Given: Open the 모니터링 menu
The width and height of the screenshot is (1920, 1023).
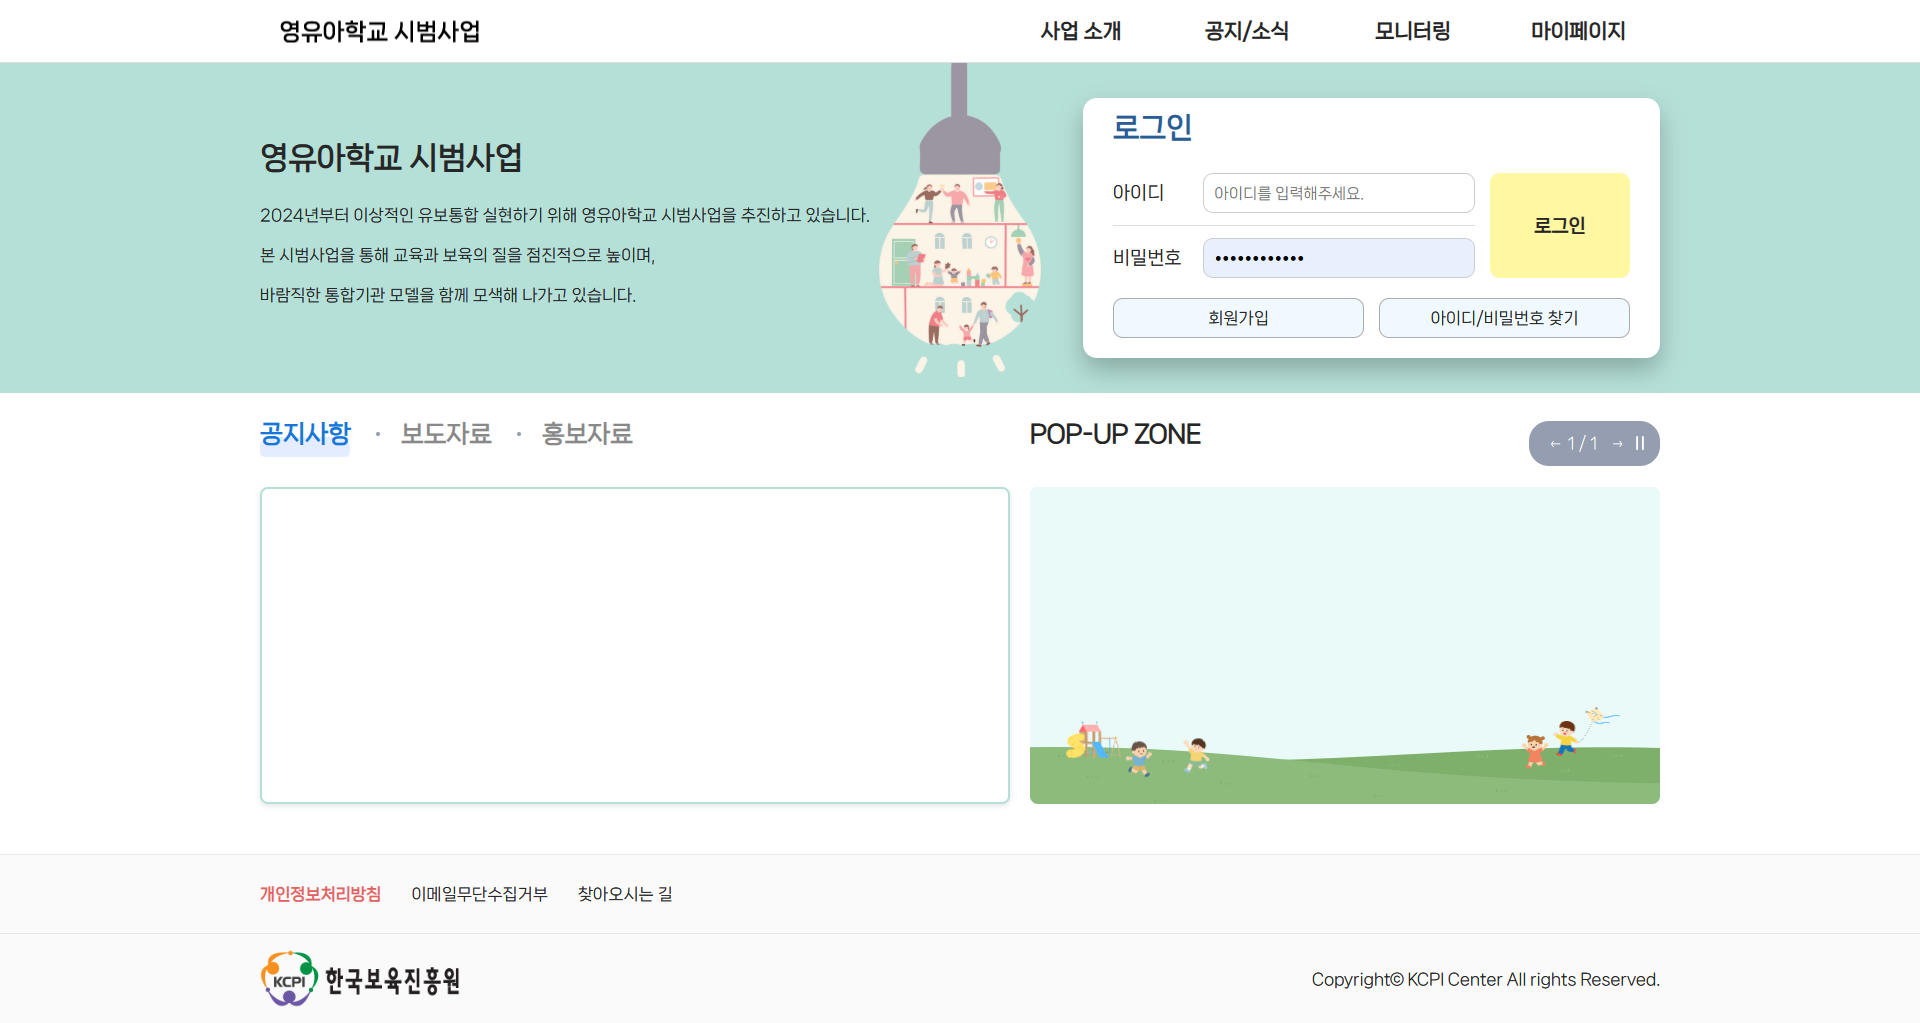Looking at the screenshot, I should coord(1412,31).
